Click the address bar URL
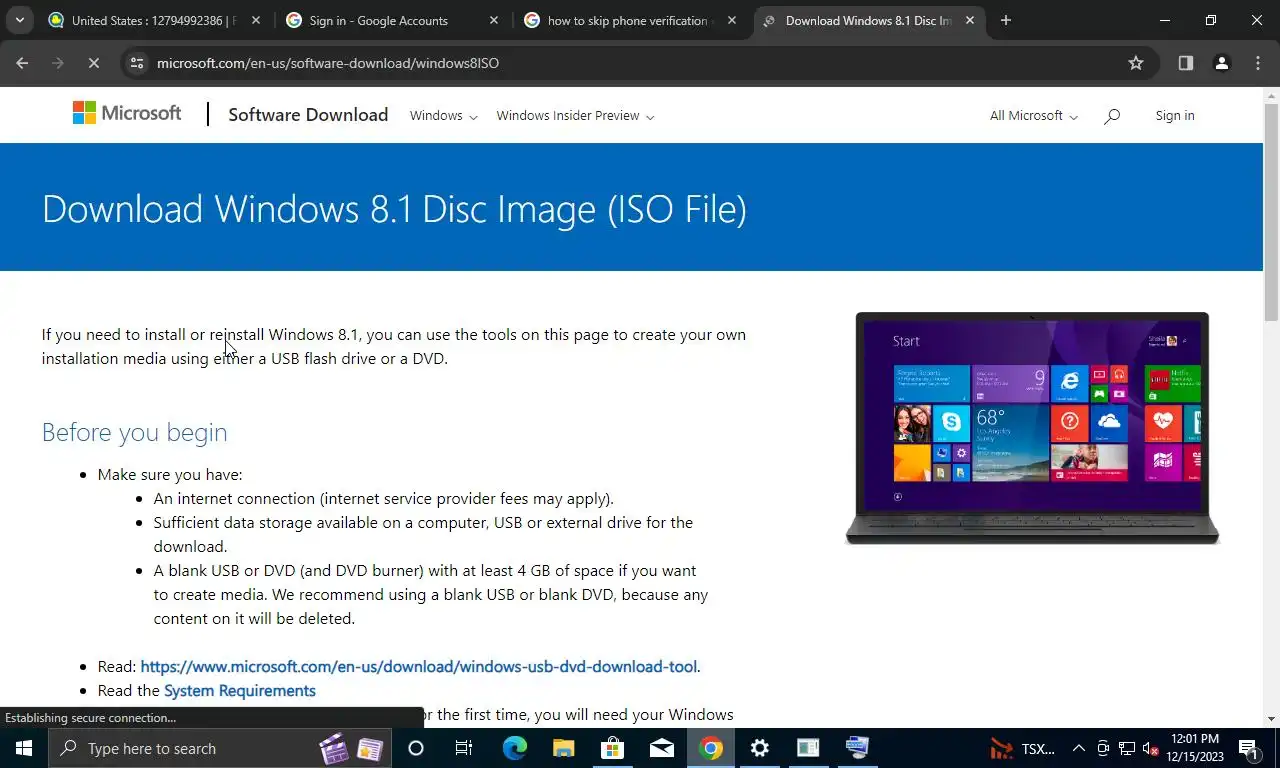The height and width of the screenshot is (768, 1280). point(328,63)
